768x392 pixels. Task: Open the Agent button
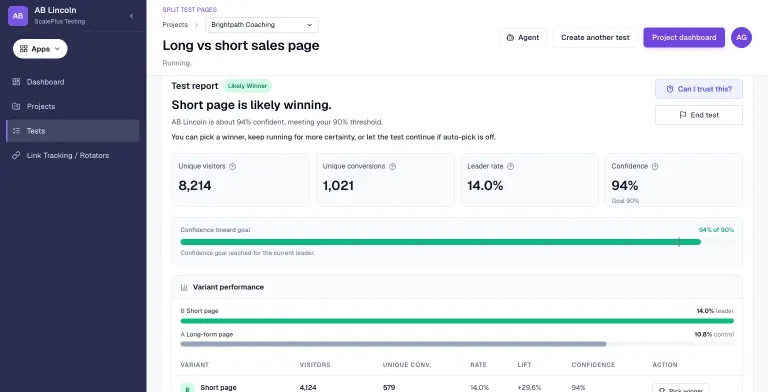[x=523, y=38]
